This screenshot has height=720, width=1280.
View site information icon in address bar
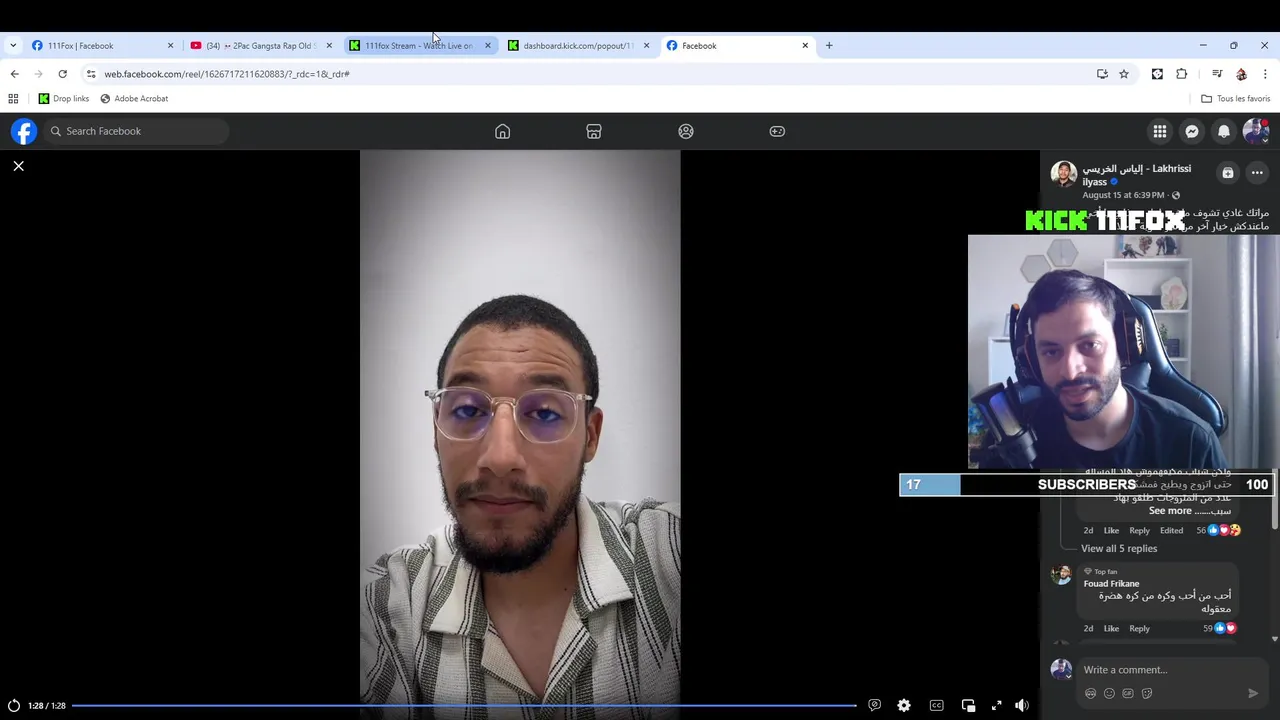click(91, 74)
